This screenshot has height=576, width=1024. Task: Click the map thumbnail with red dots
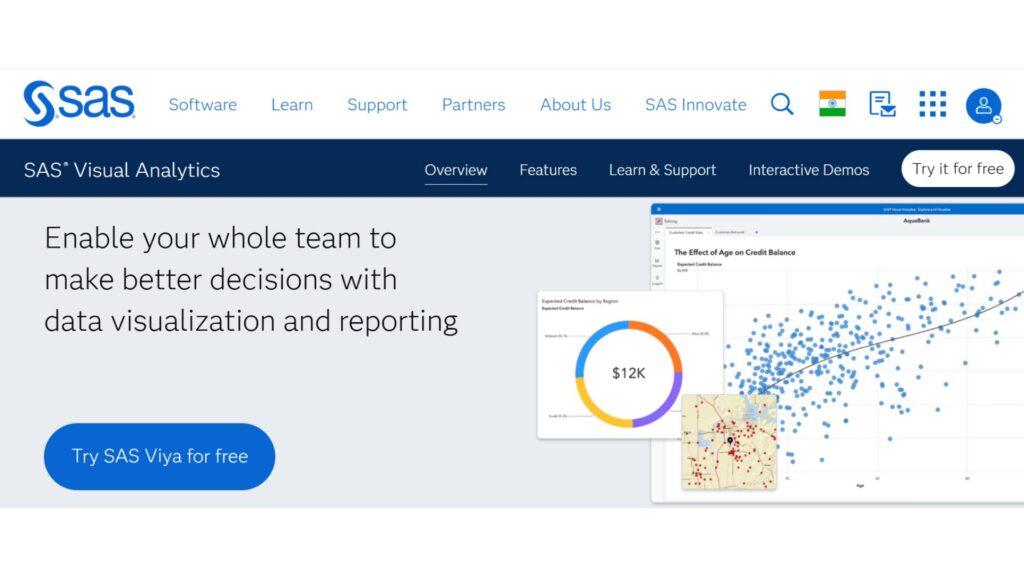pos(729,441)
